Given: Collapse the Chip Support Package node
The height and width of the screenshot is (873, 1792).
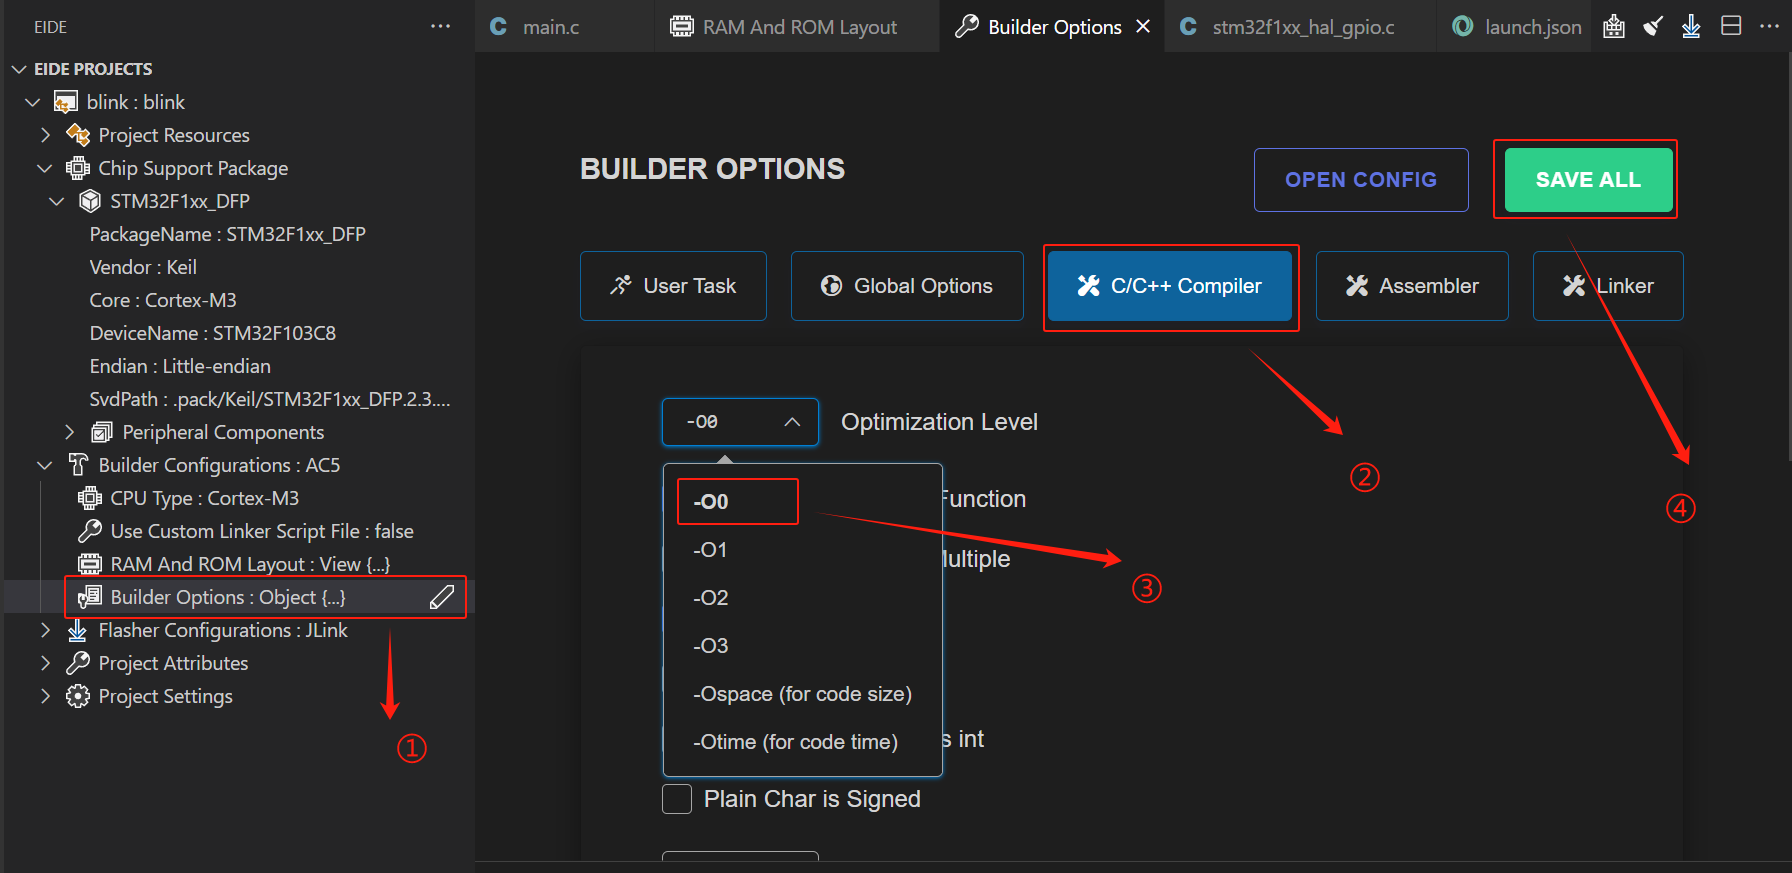Looking at the screenshot, I should click(44, 168).
